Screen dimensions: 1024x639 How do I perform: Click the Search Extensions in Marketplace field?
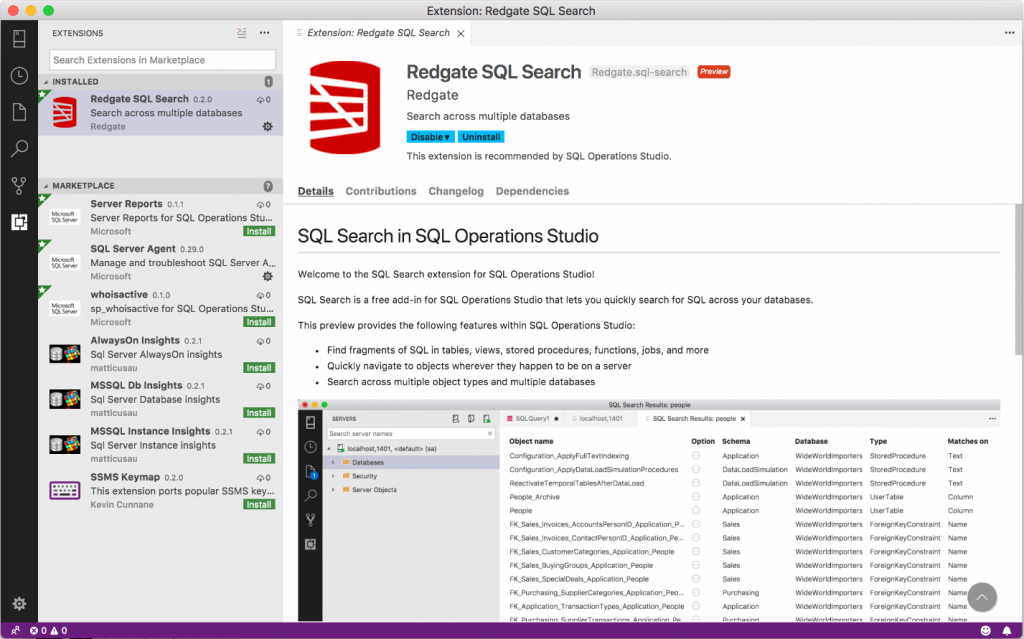(162, 60)
